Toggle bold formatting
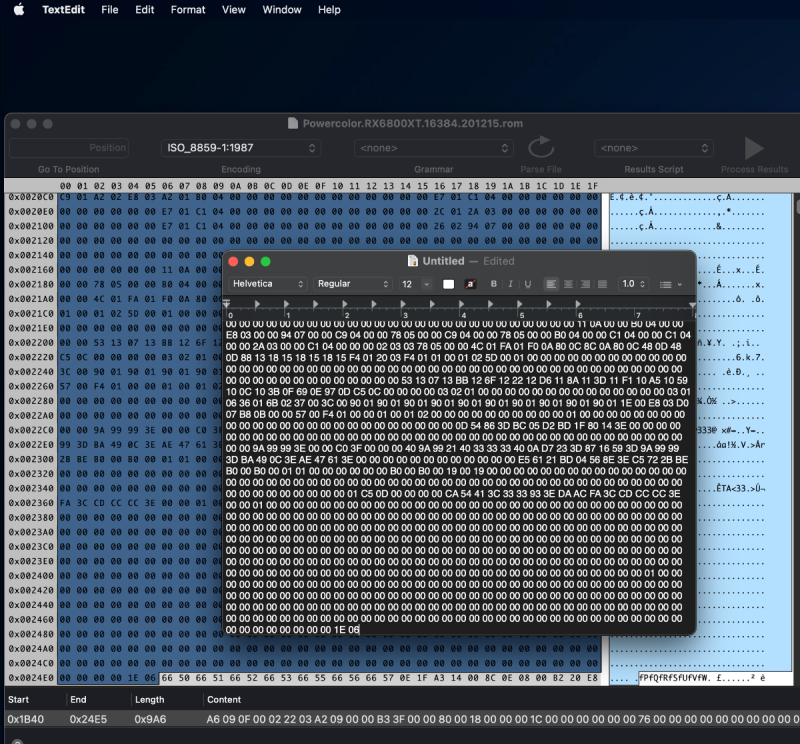Viewport: 800px width, 744px height. click(493, 284)
